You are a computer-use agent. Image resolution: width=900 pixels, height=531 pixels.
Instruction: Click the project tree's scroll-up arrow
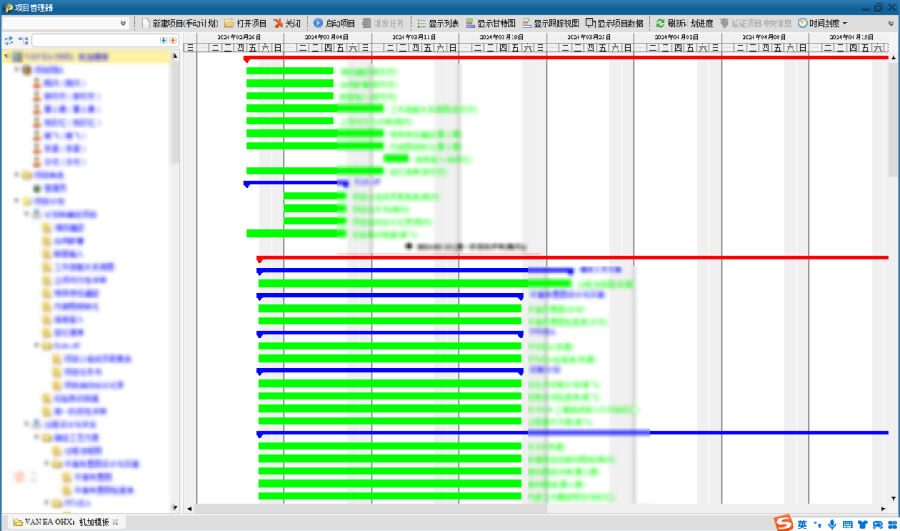(175, 56)
